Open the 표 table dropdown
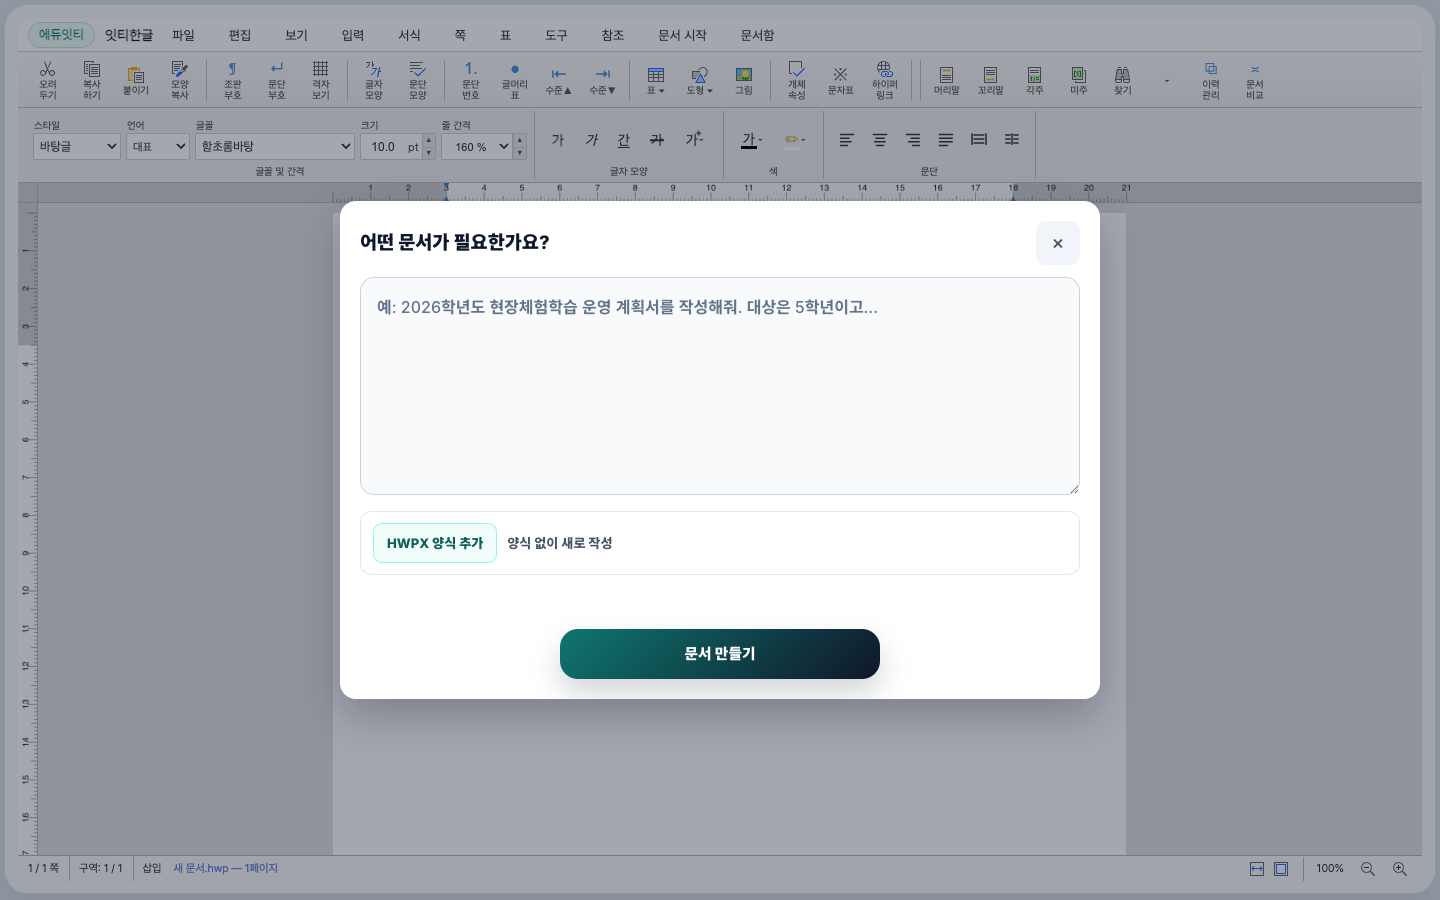Viewport: 1440px width, 900px height. pyautogui.click(x=655, y=79)
